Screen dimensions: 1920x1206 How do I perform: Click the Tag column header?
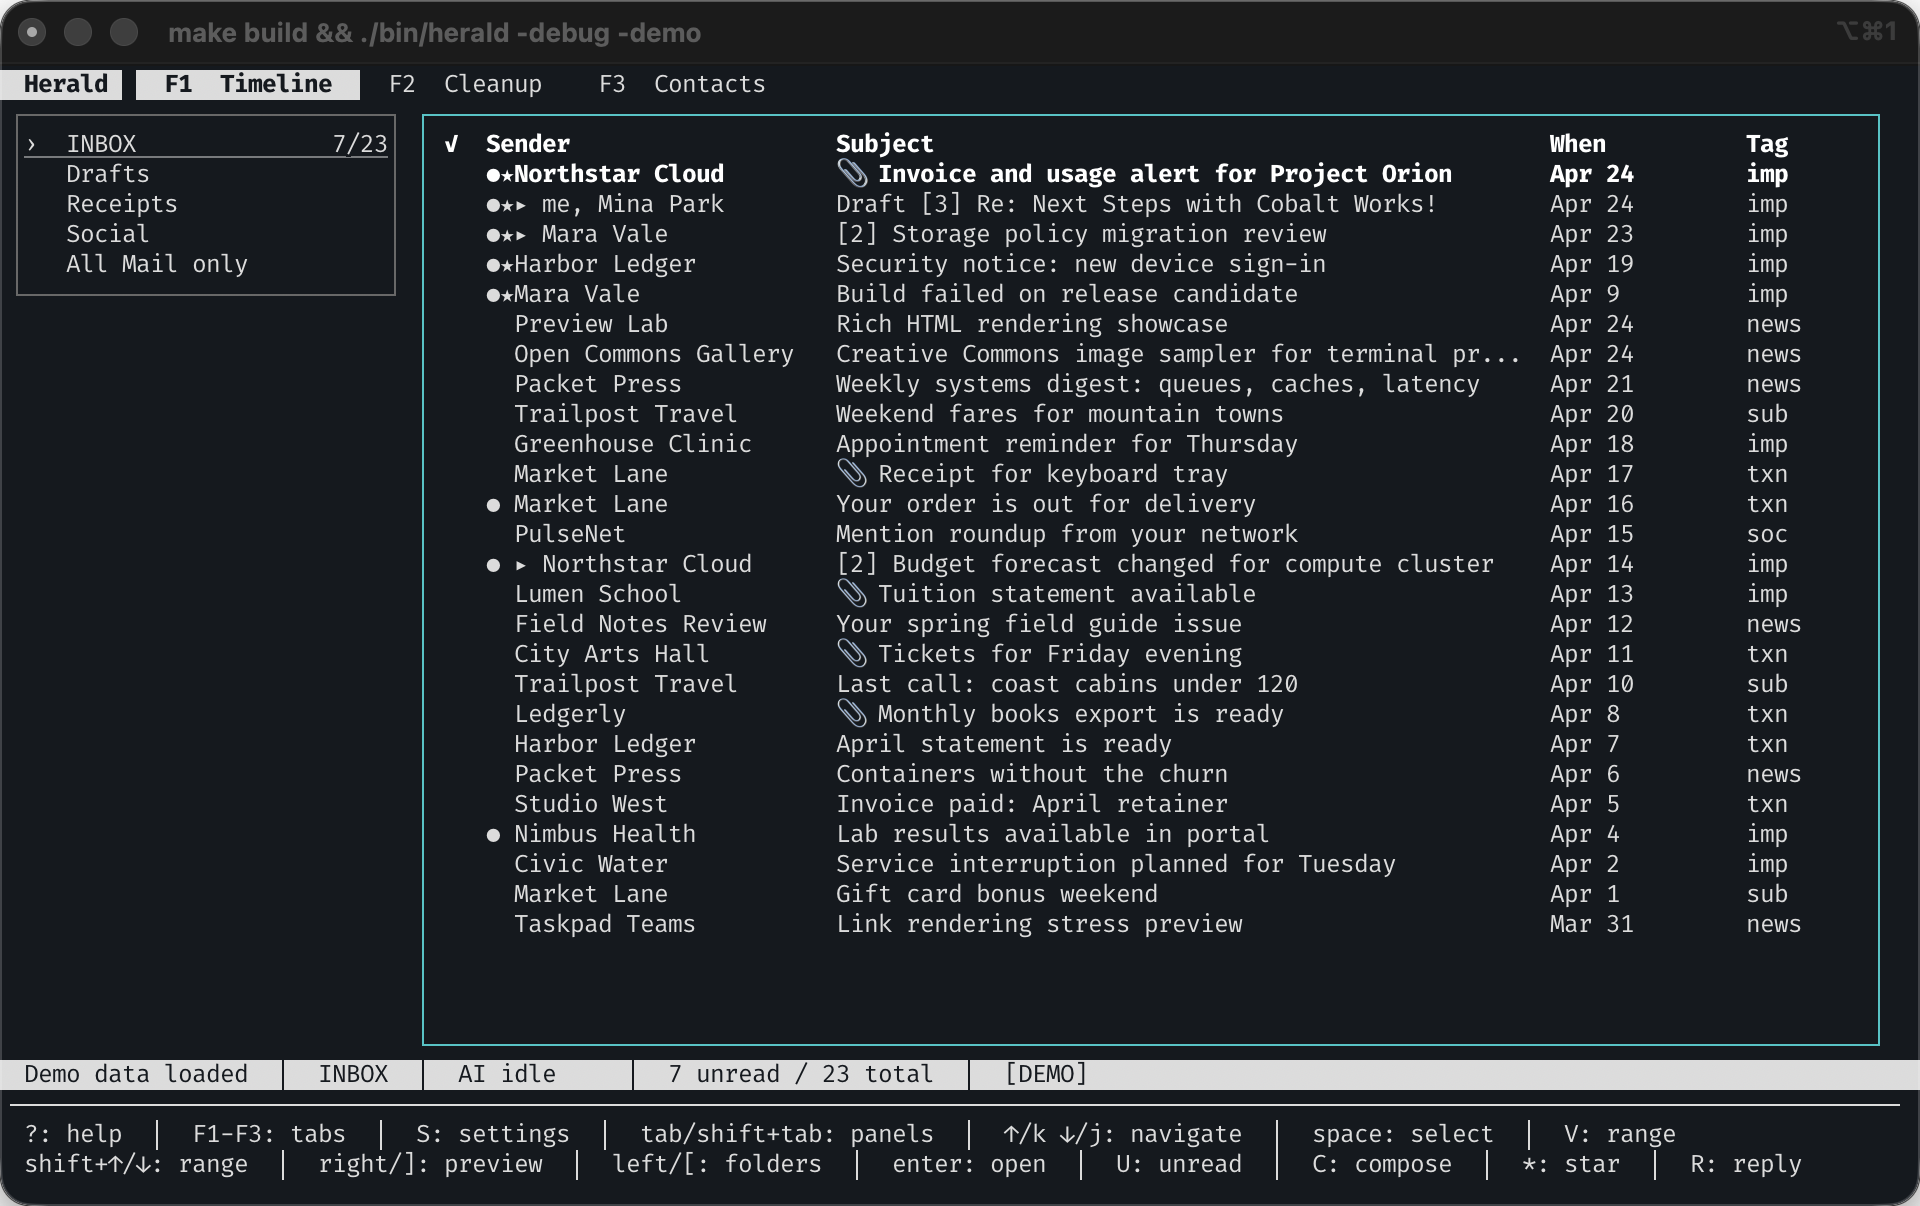tap(1767, 144)
